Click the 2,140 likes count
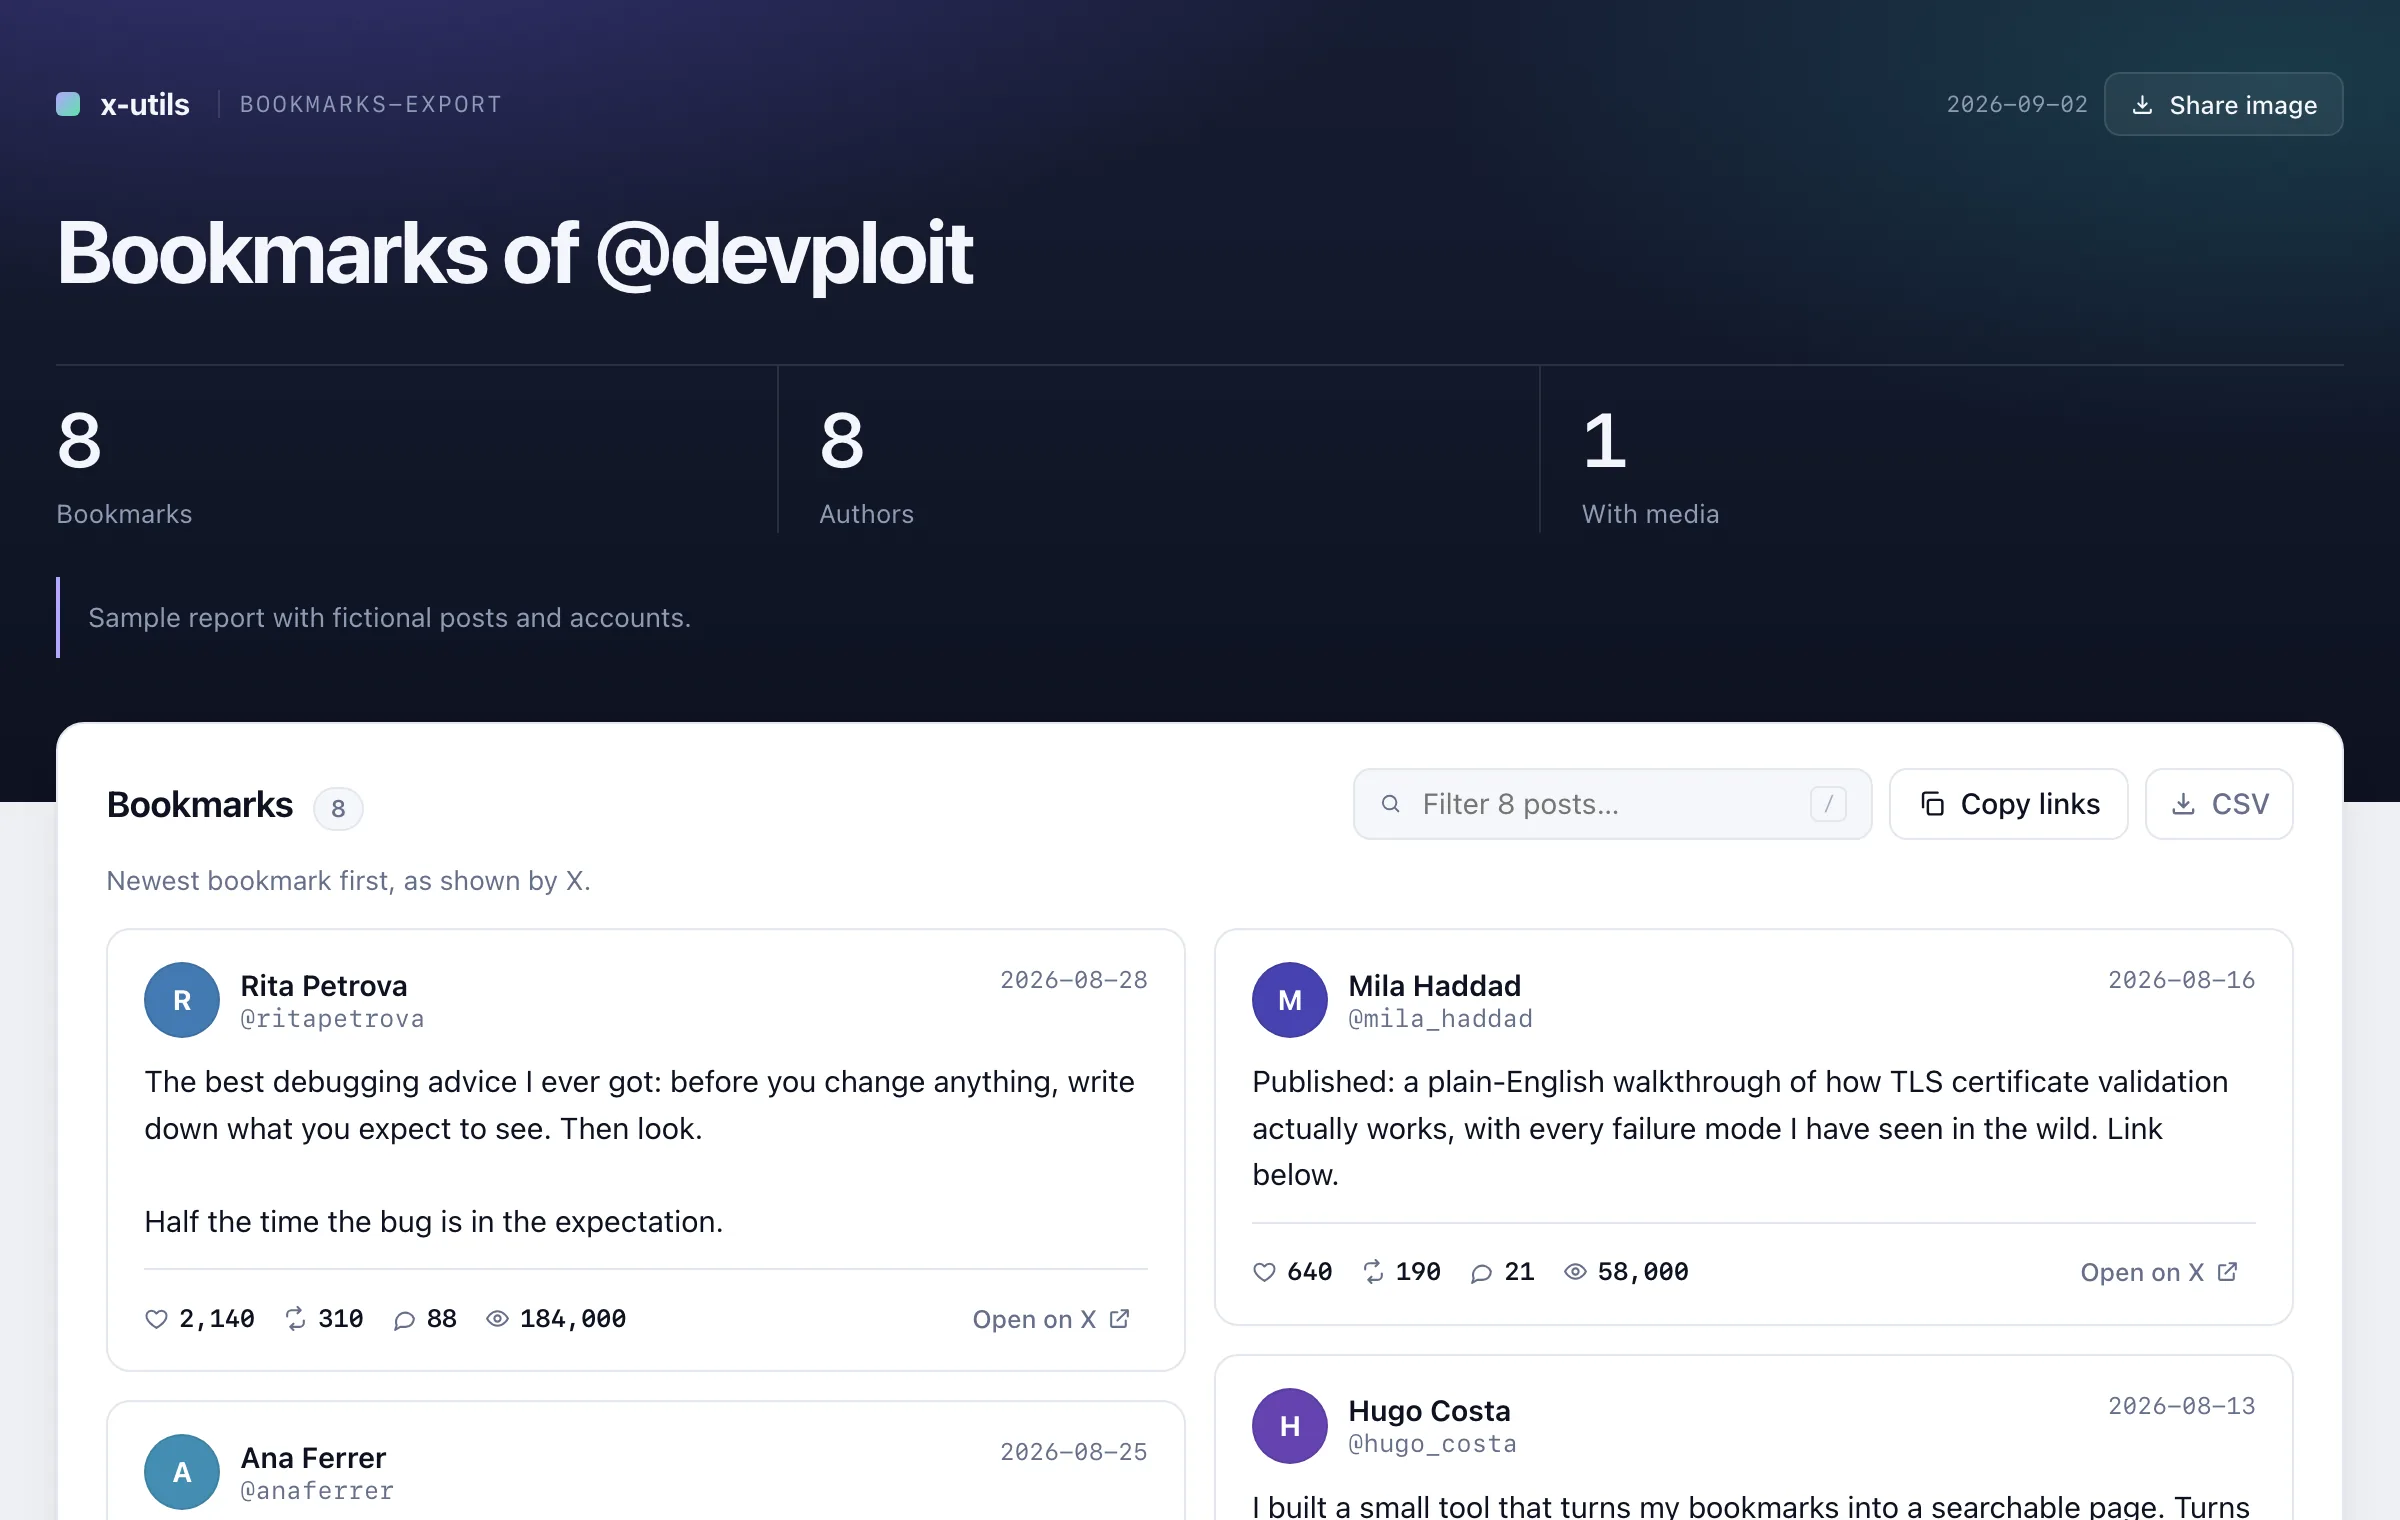Image resolution: width=2400 pixels, height=1520 pixels. (x=217, y=1319)
